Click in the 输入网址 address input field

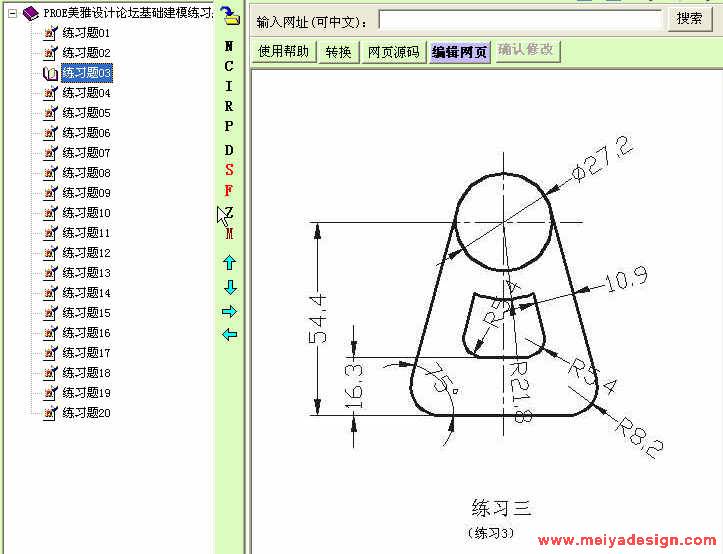(520, 20)
